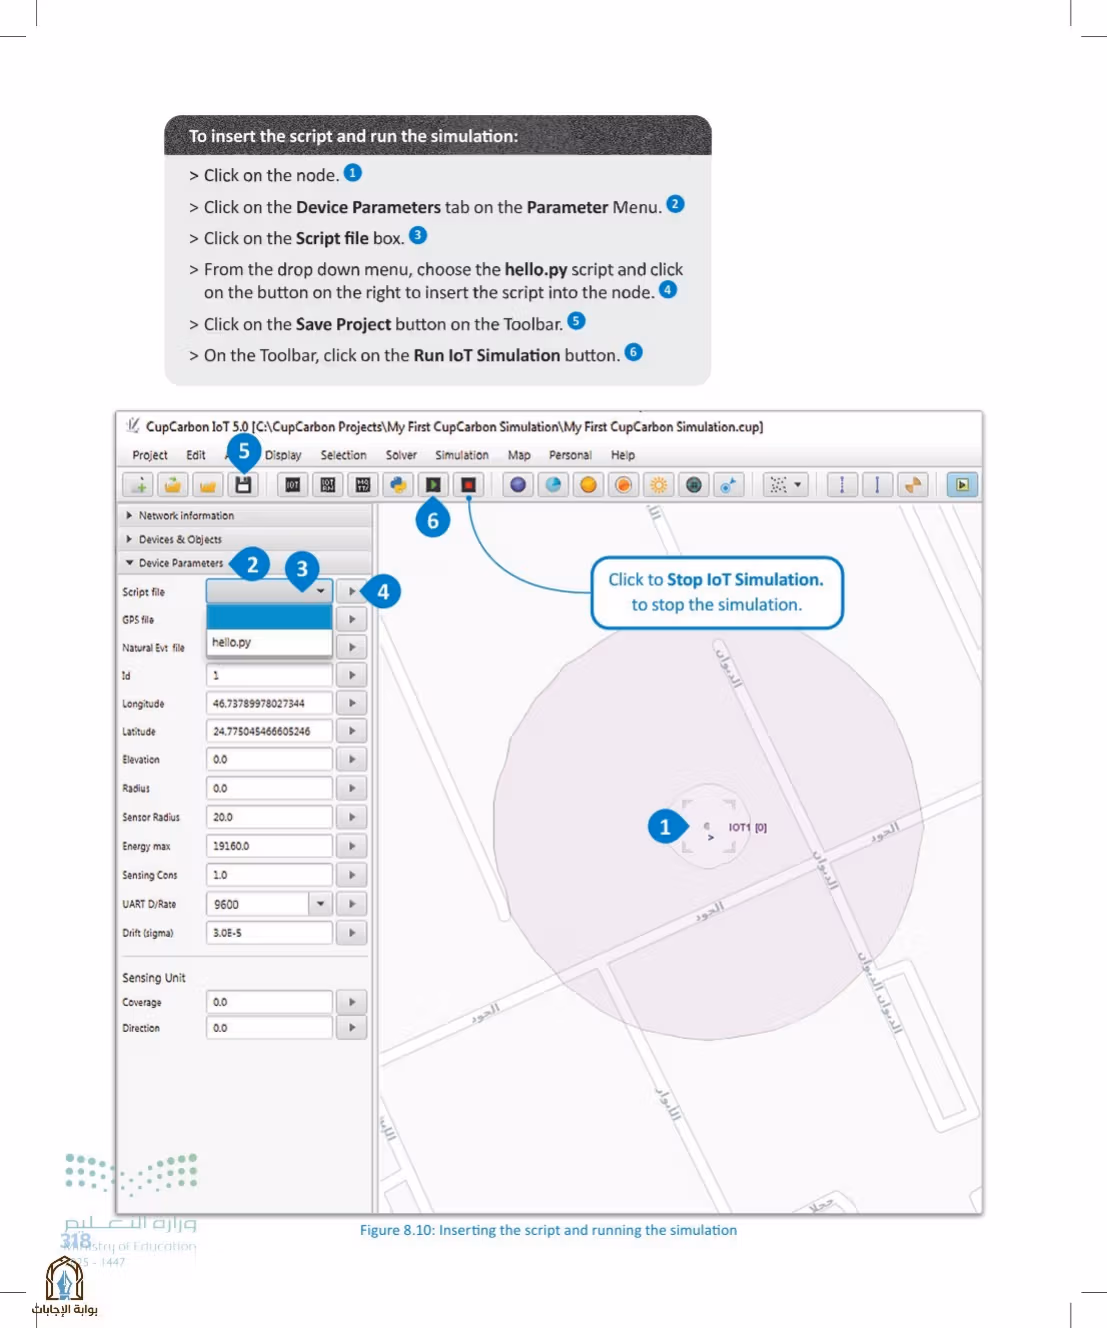Click the sun-shaped toolbar icon
The height and width of the screenshot is (1328, 1107).
(x=658, y=485)
